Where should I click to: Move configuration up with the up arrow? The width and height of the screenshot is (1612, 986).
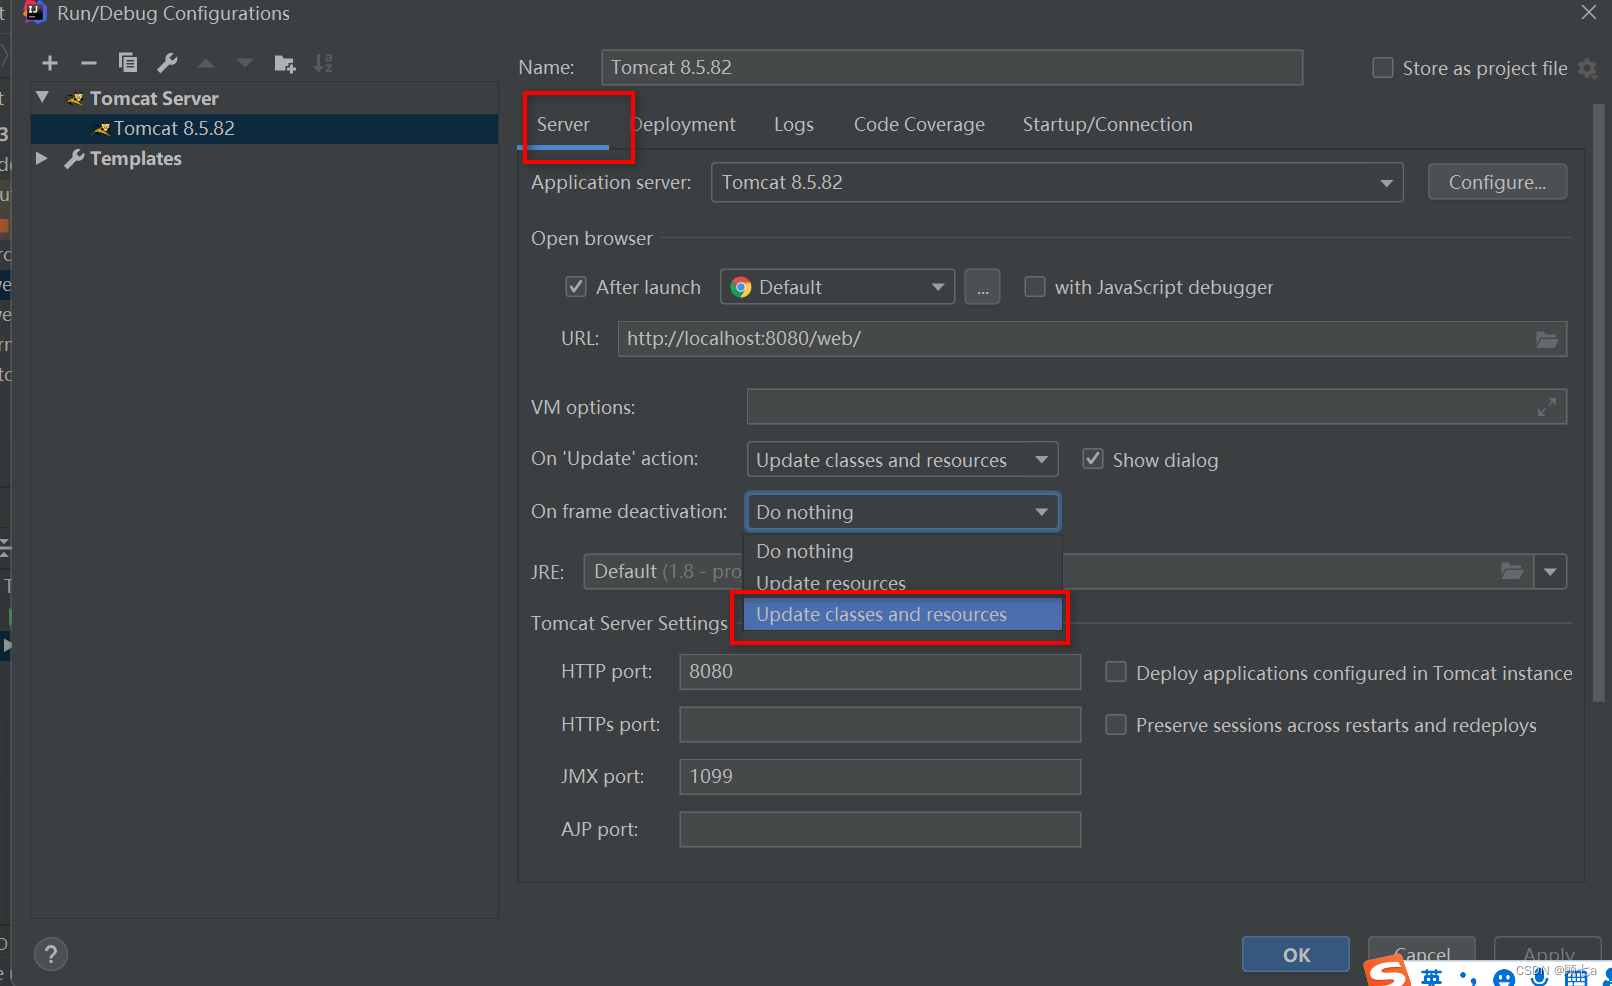[x=206, y=63]
